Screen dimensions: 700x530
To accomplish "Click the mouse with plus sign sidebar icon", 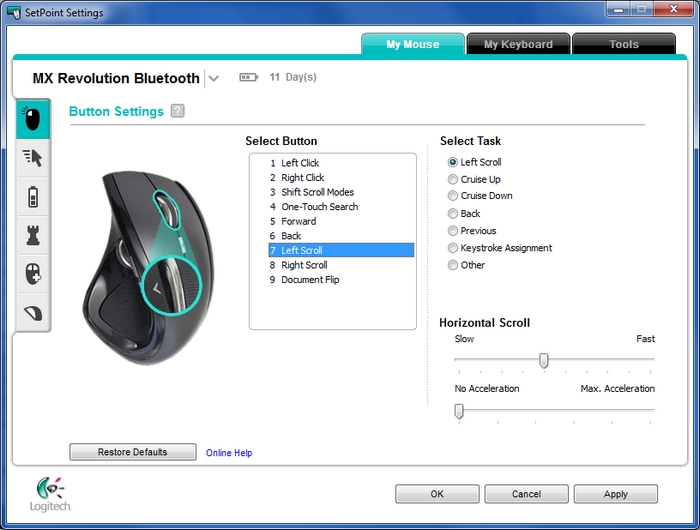I will [33, 273].
